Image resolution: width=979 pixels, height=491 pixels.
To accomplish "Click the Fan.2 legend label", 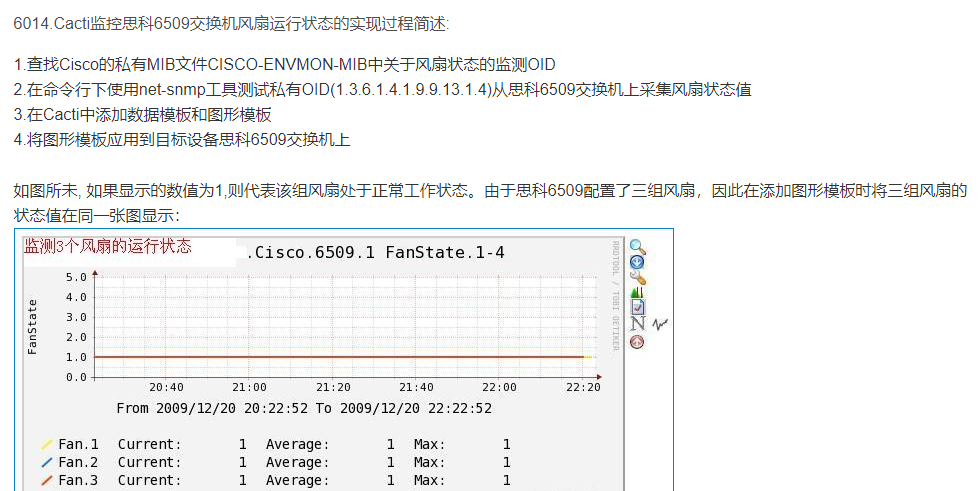I will tap(78, 462).
